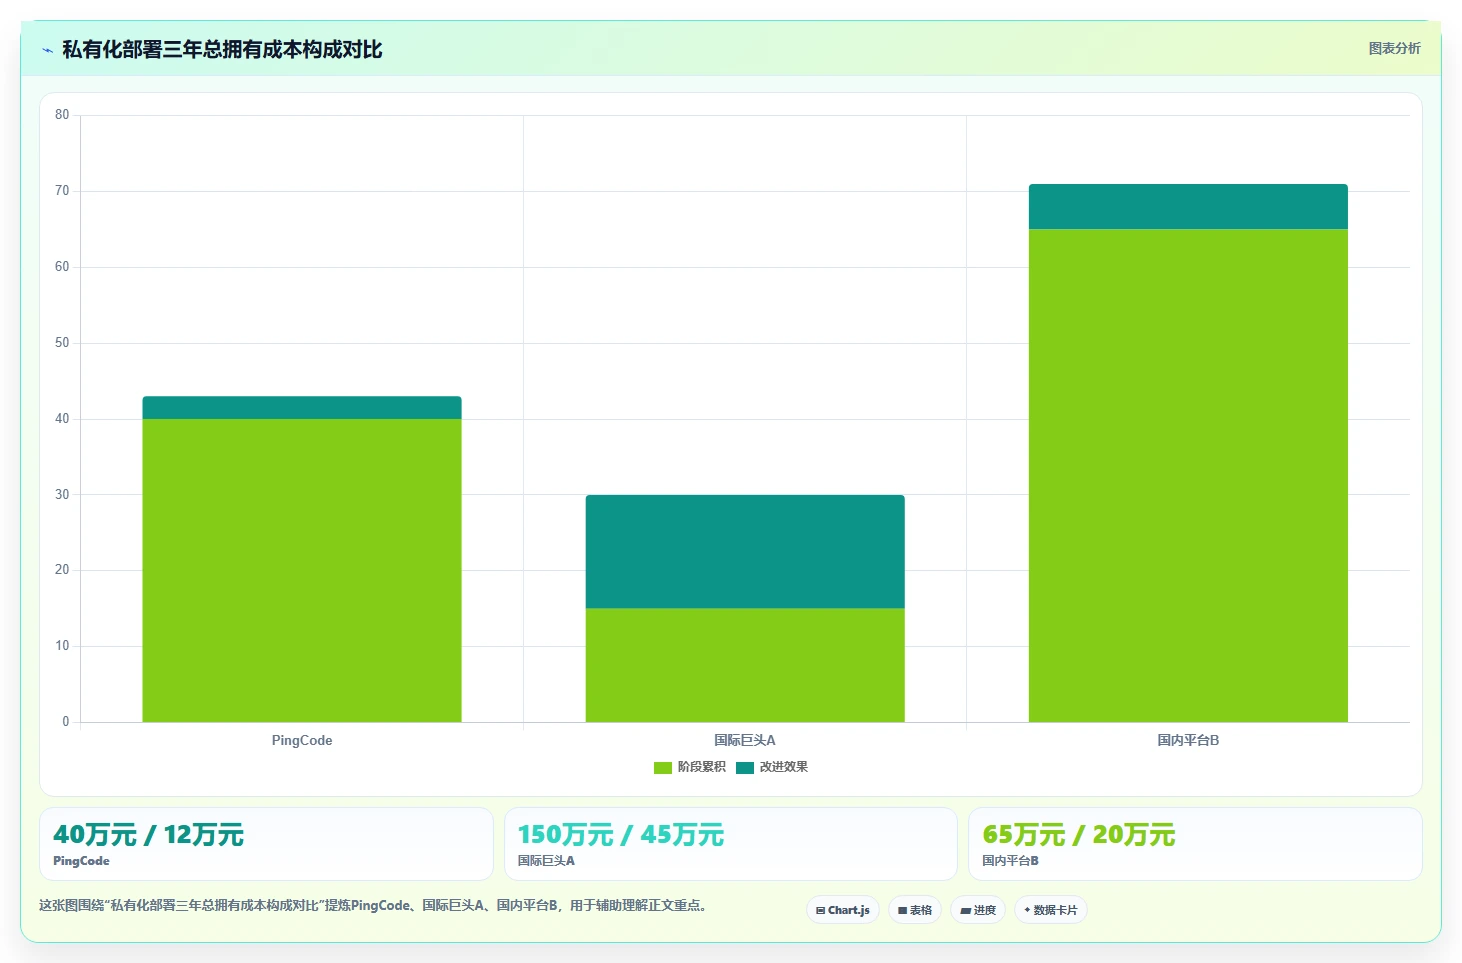Click the 国际巨头A teal bar segment
Image resolution: width=1462 pixels, height=963 pixels.
[x=745, y=551]
